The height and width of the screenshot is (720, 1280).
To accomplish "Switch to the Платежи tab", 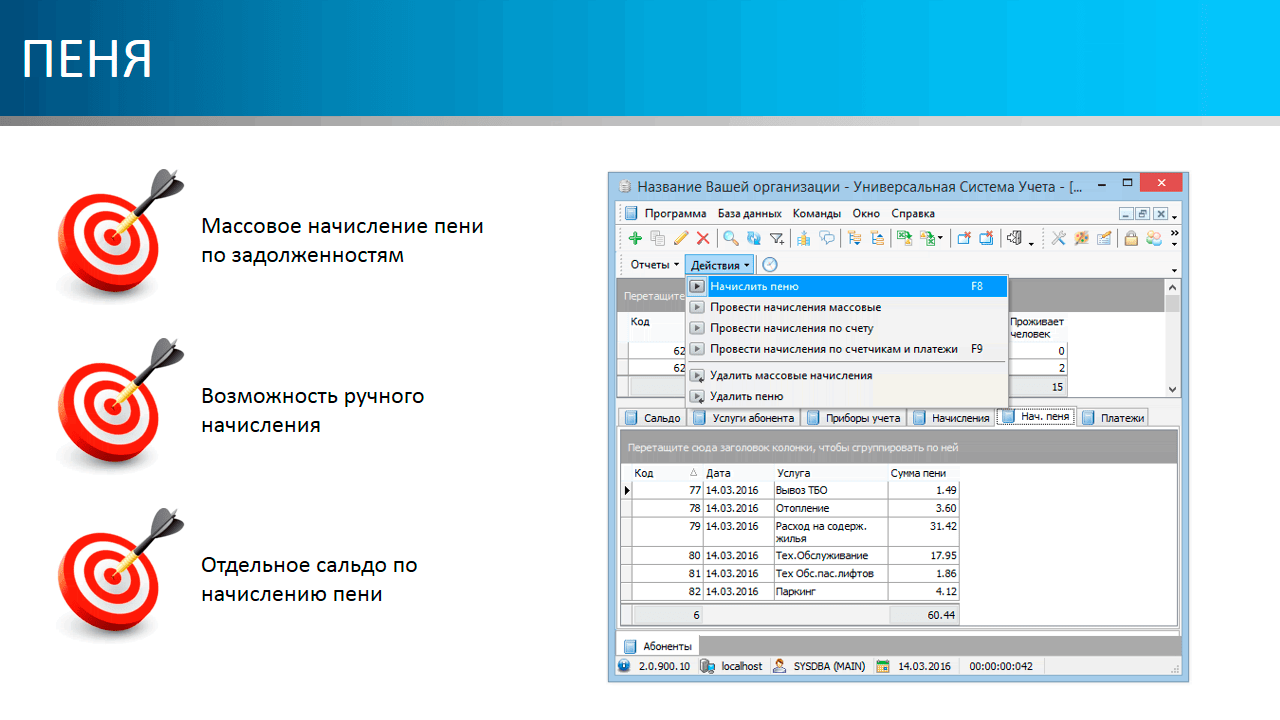I will pos(1112,418).
